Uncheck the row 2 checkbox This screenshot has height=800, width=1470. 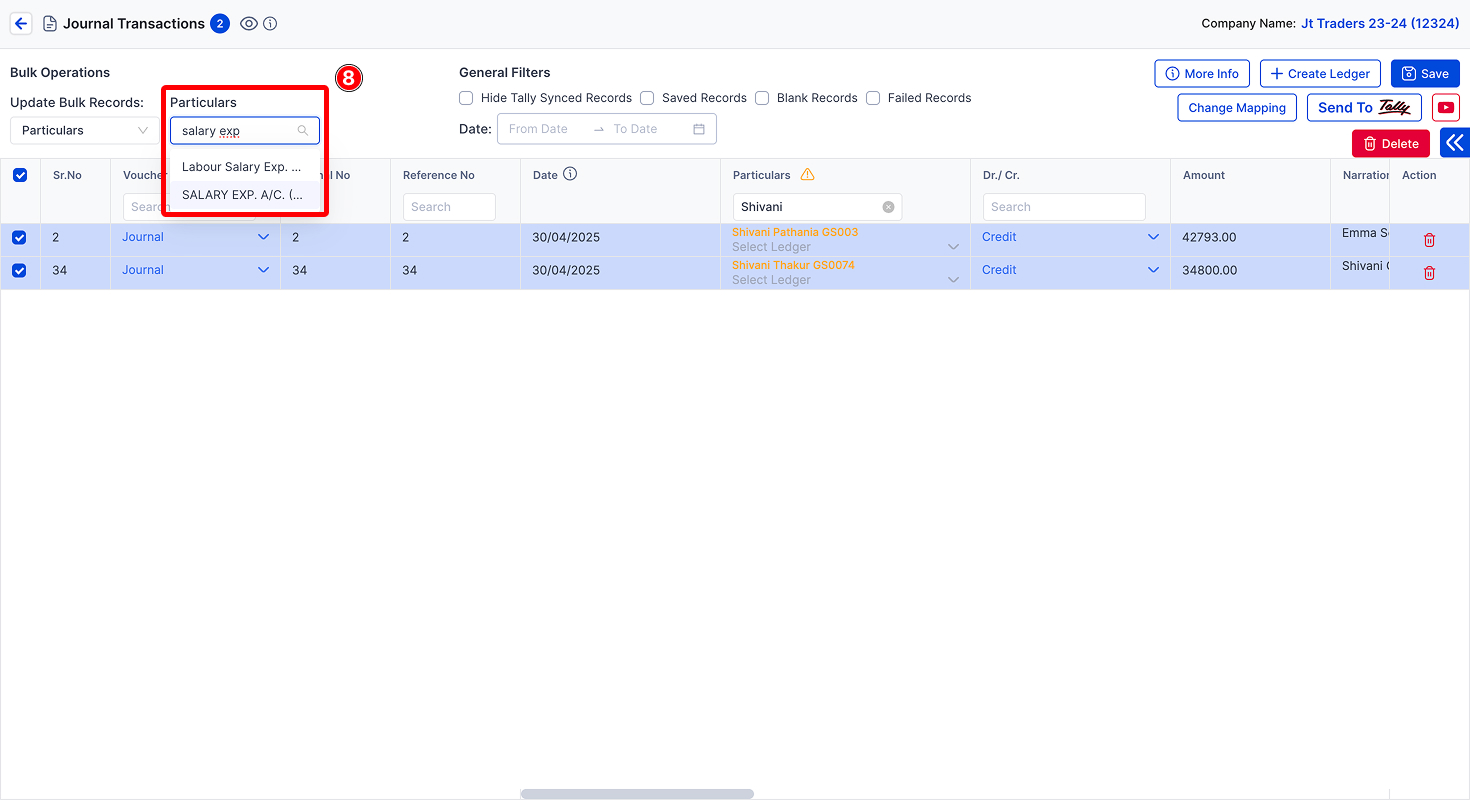[19, 238]
